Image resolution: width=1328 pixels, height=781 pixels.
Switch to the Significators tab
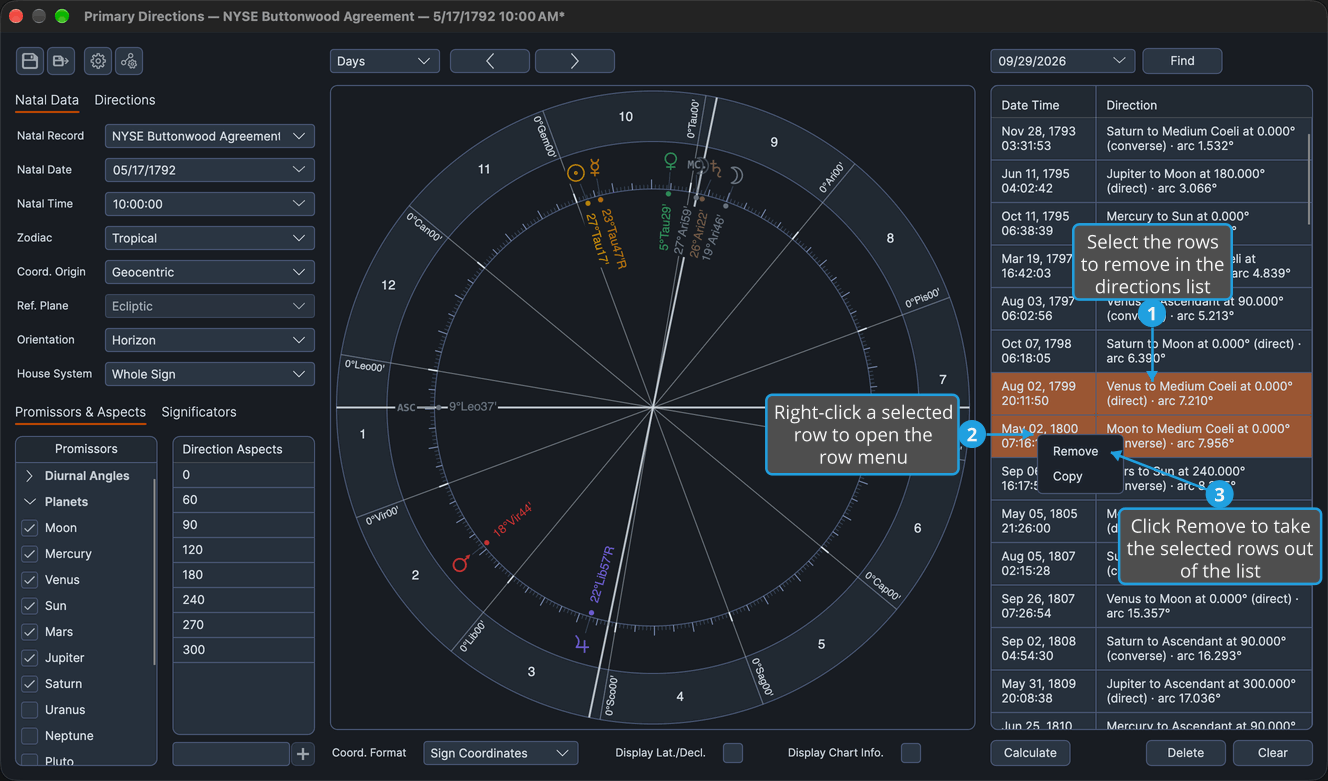point(199,412)
